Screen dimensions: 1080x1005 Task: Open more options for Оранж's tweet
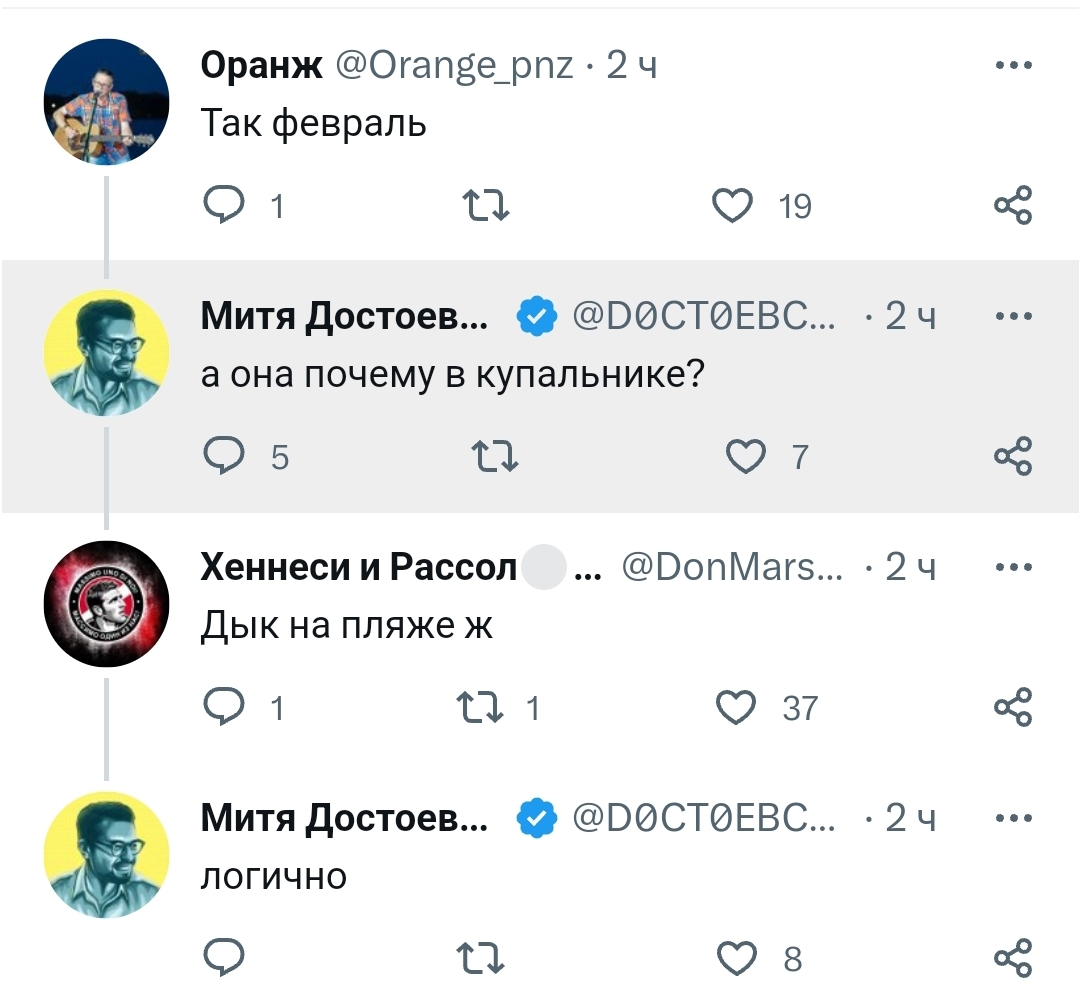(1013, 67)
